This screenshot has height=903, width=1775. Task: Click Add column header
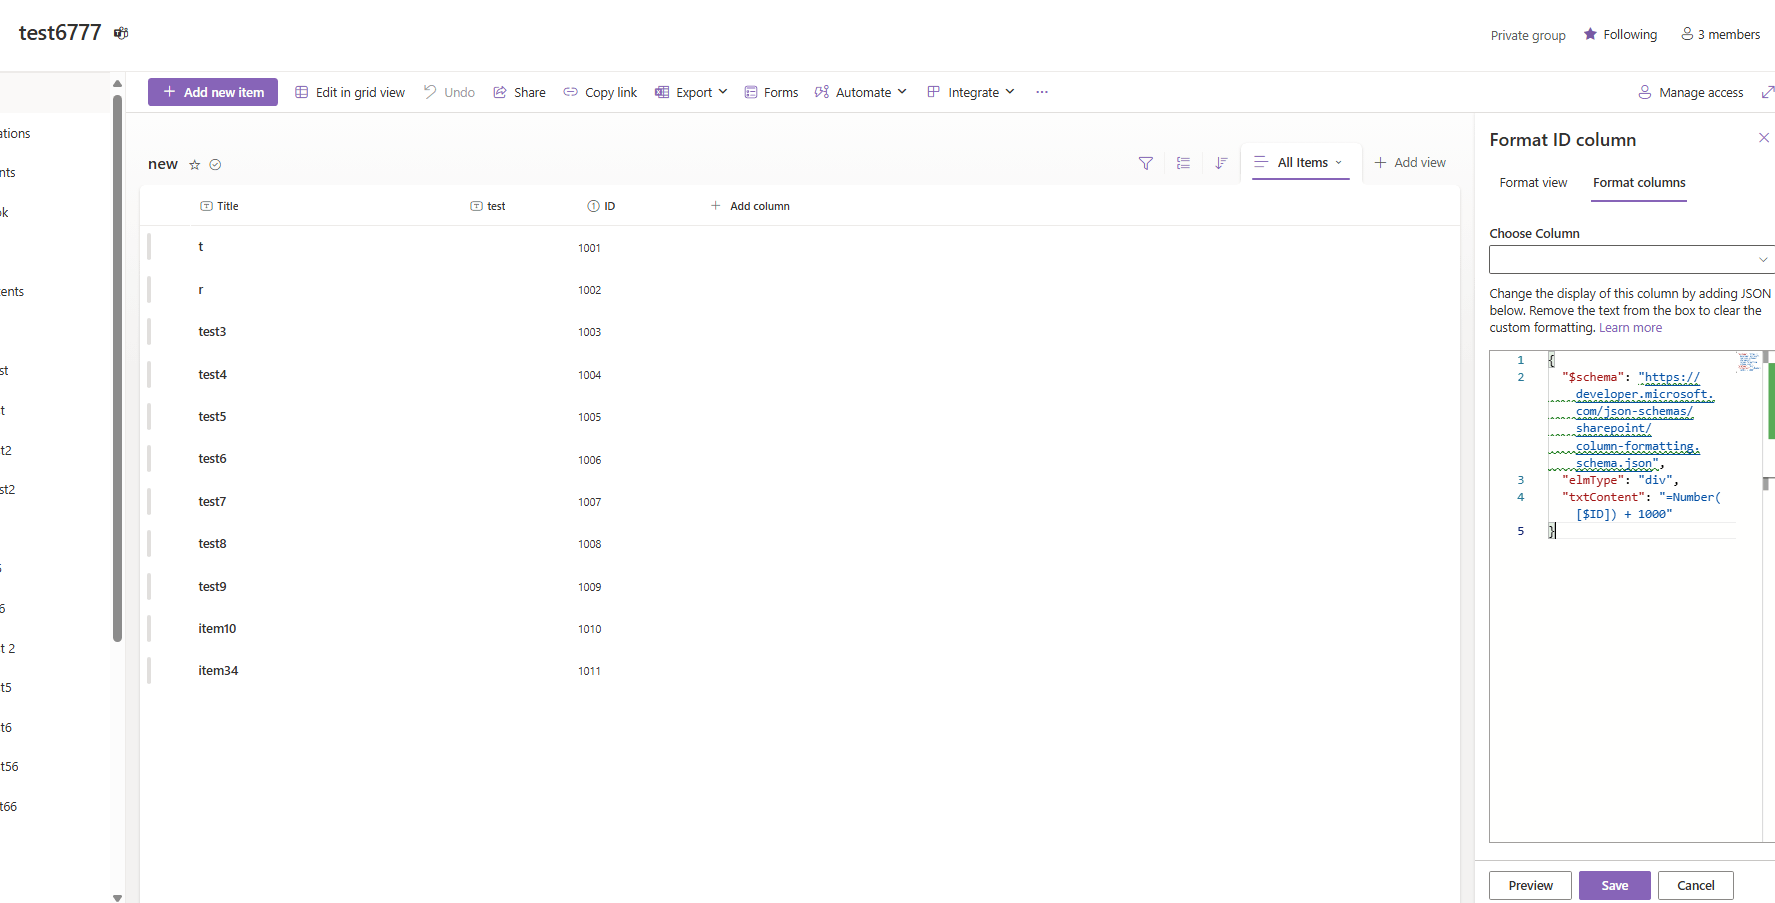tap(750, 206)
